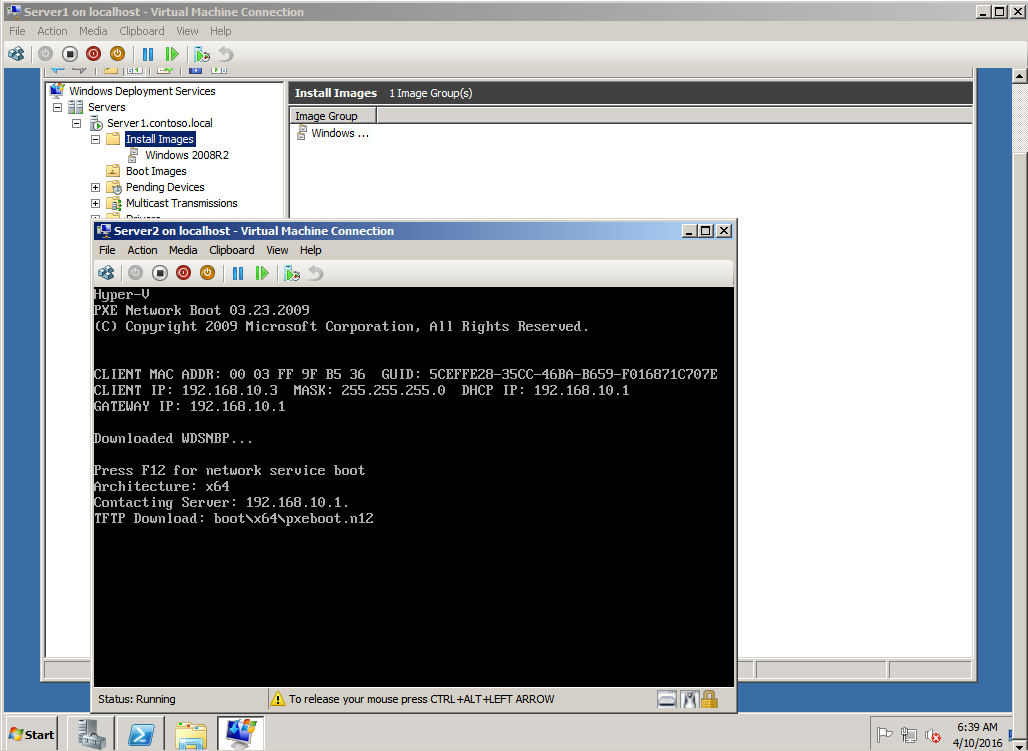Open Clipboard menu in Server2 window
This screenshot has width=1028, height=751.
pos(231,250)
